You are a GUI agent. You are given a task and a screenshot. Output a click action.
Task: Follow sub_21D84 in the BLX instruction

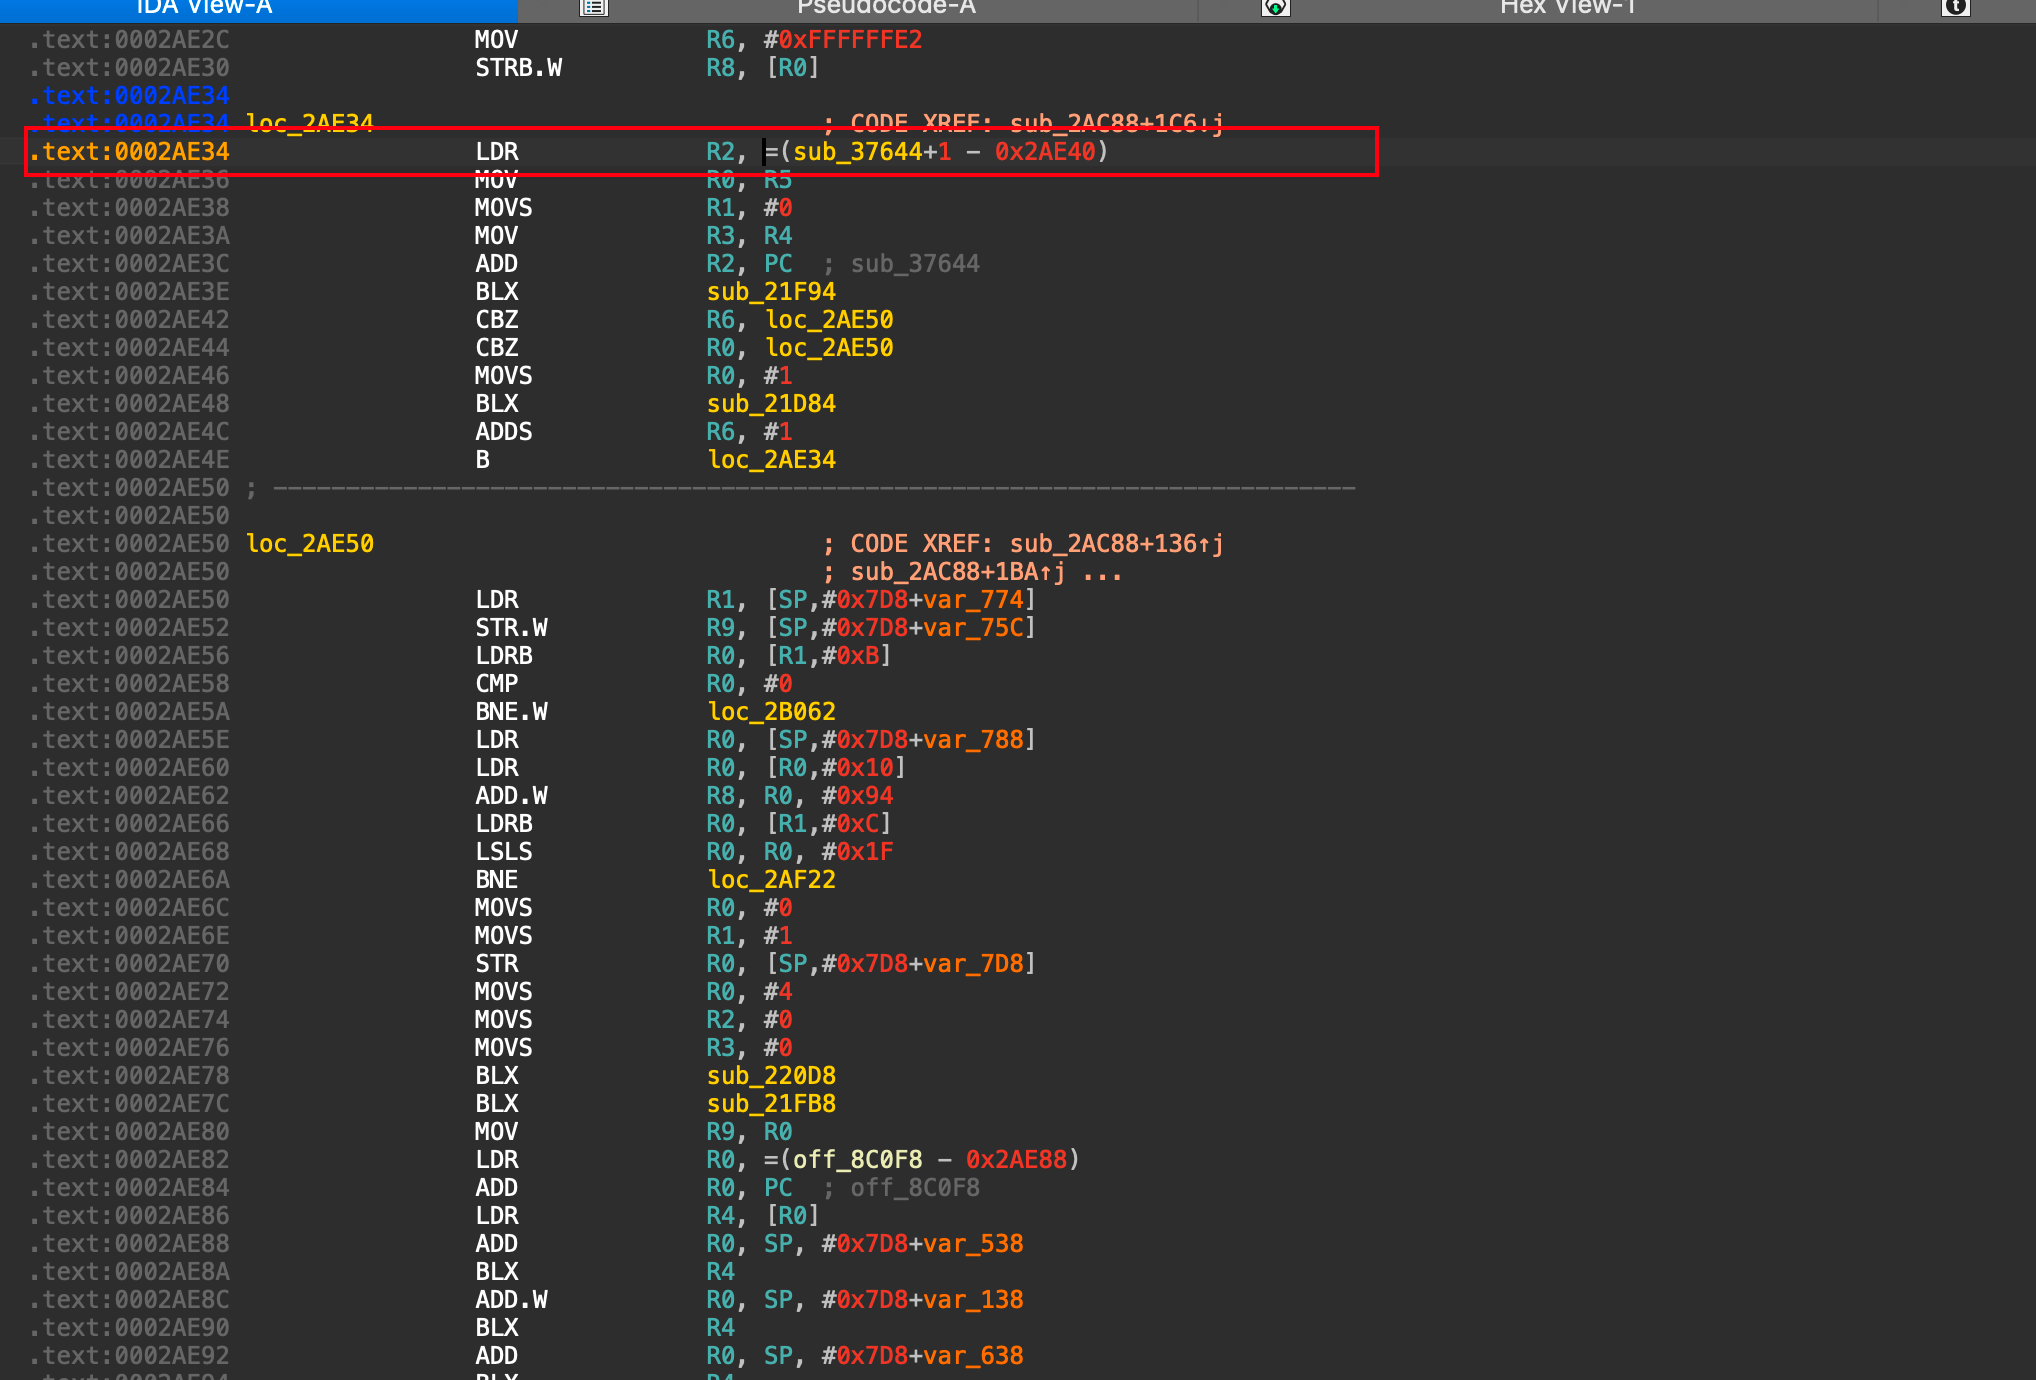point(771,404)
